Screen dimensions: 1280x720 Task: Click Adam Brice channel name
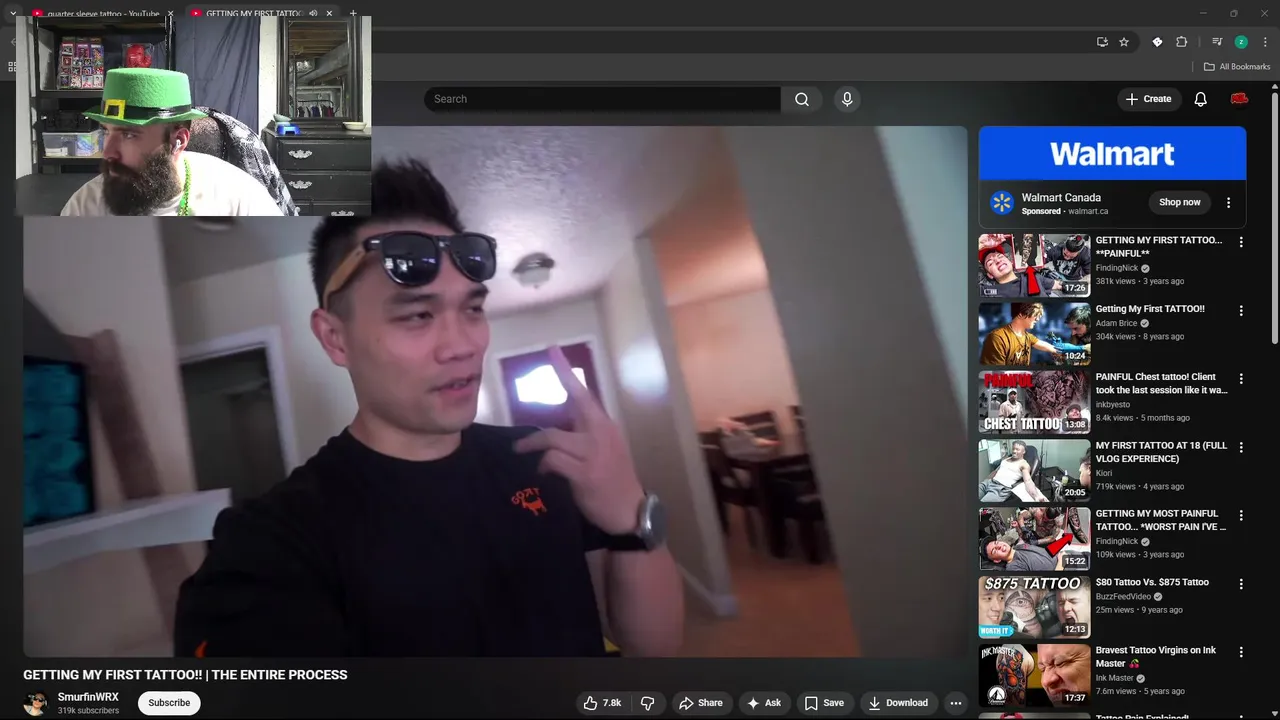[1117, 323]
